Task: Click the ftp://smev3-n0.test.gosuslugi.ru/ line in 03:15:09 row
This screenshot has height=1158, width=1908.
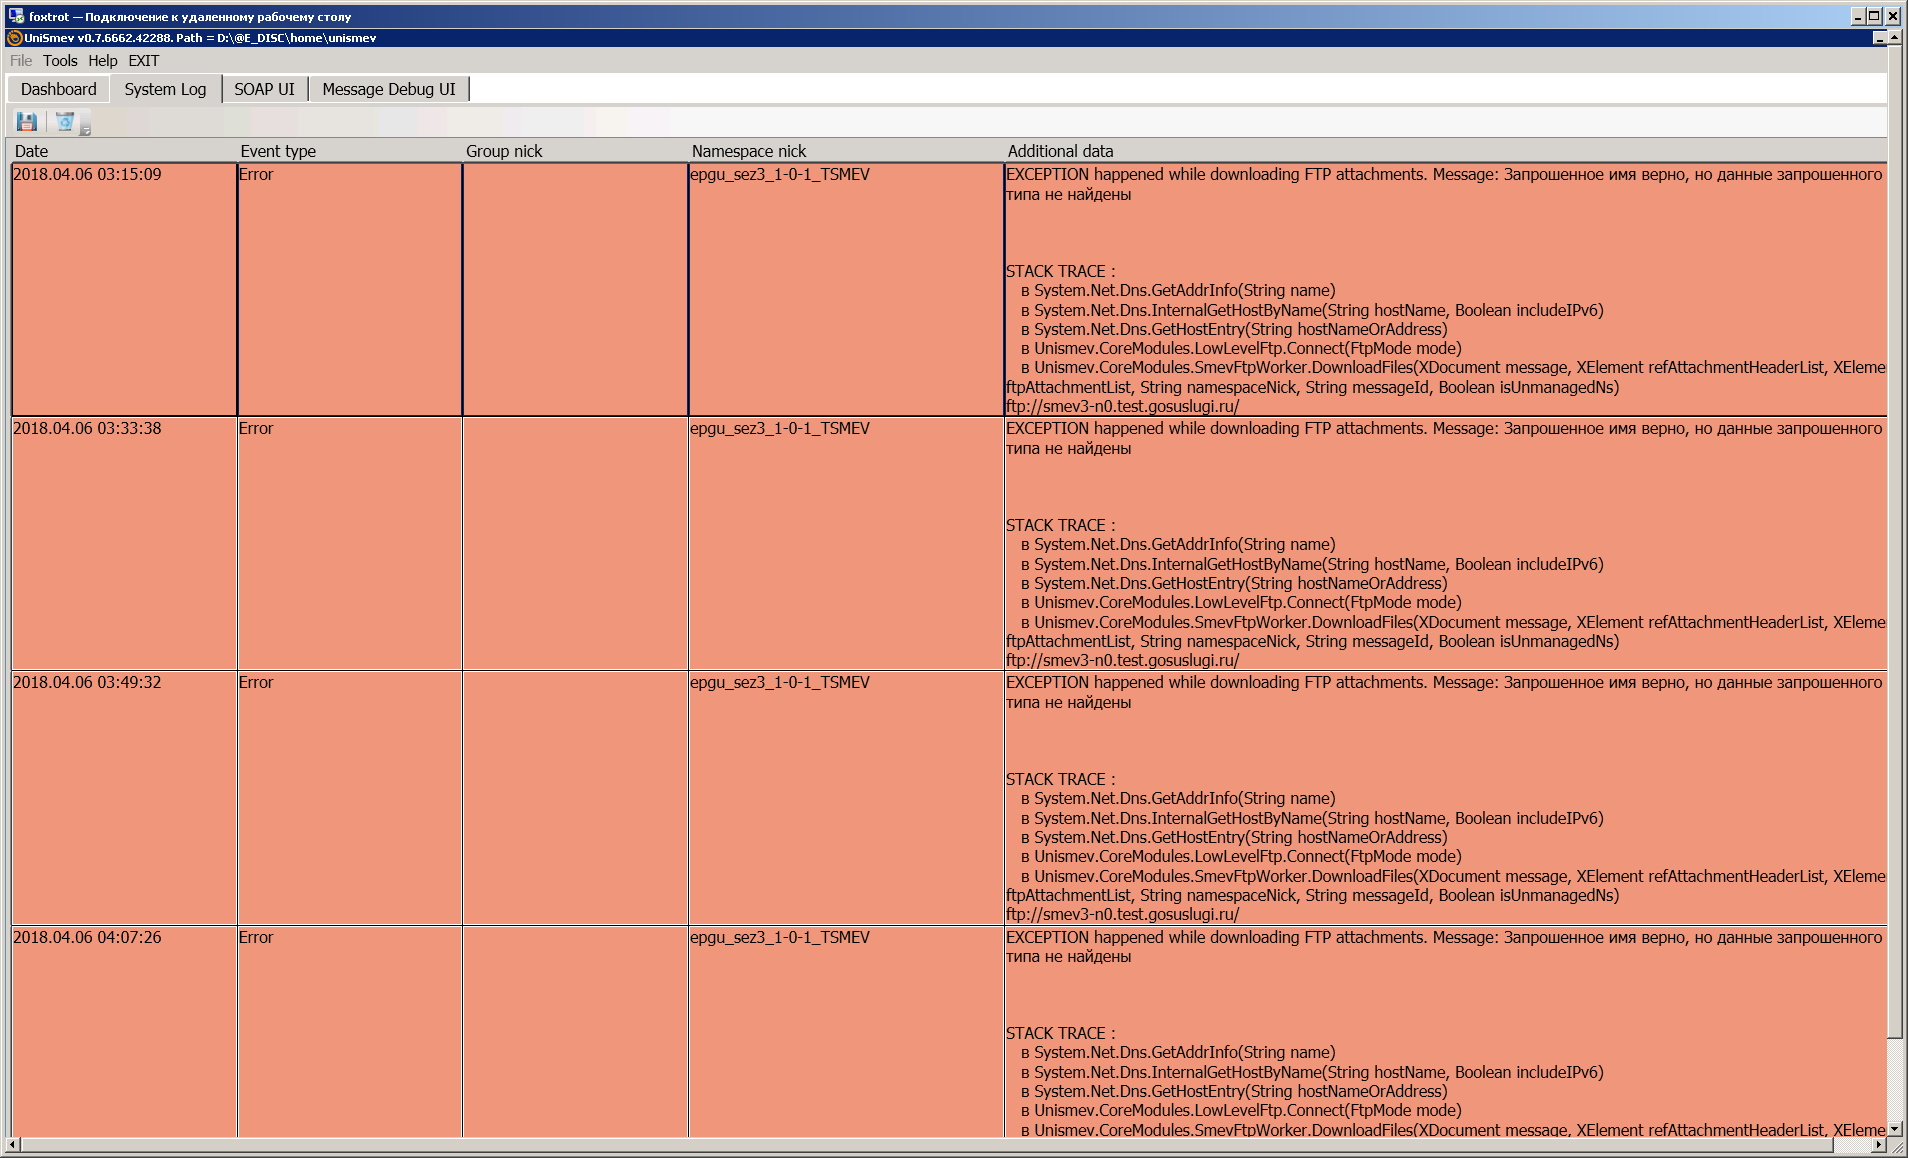Action: pyautogui.click(x=1122, y=406)
